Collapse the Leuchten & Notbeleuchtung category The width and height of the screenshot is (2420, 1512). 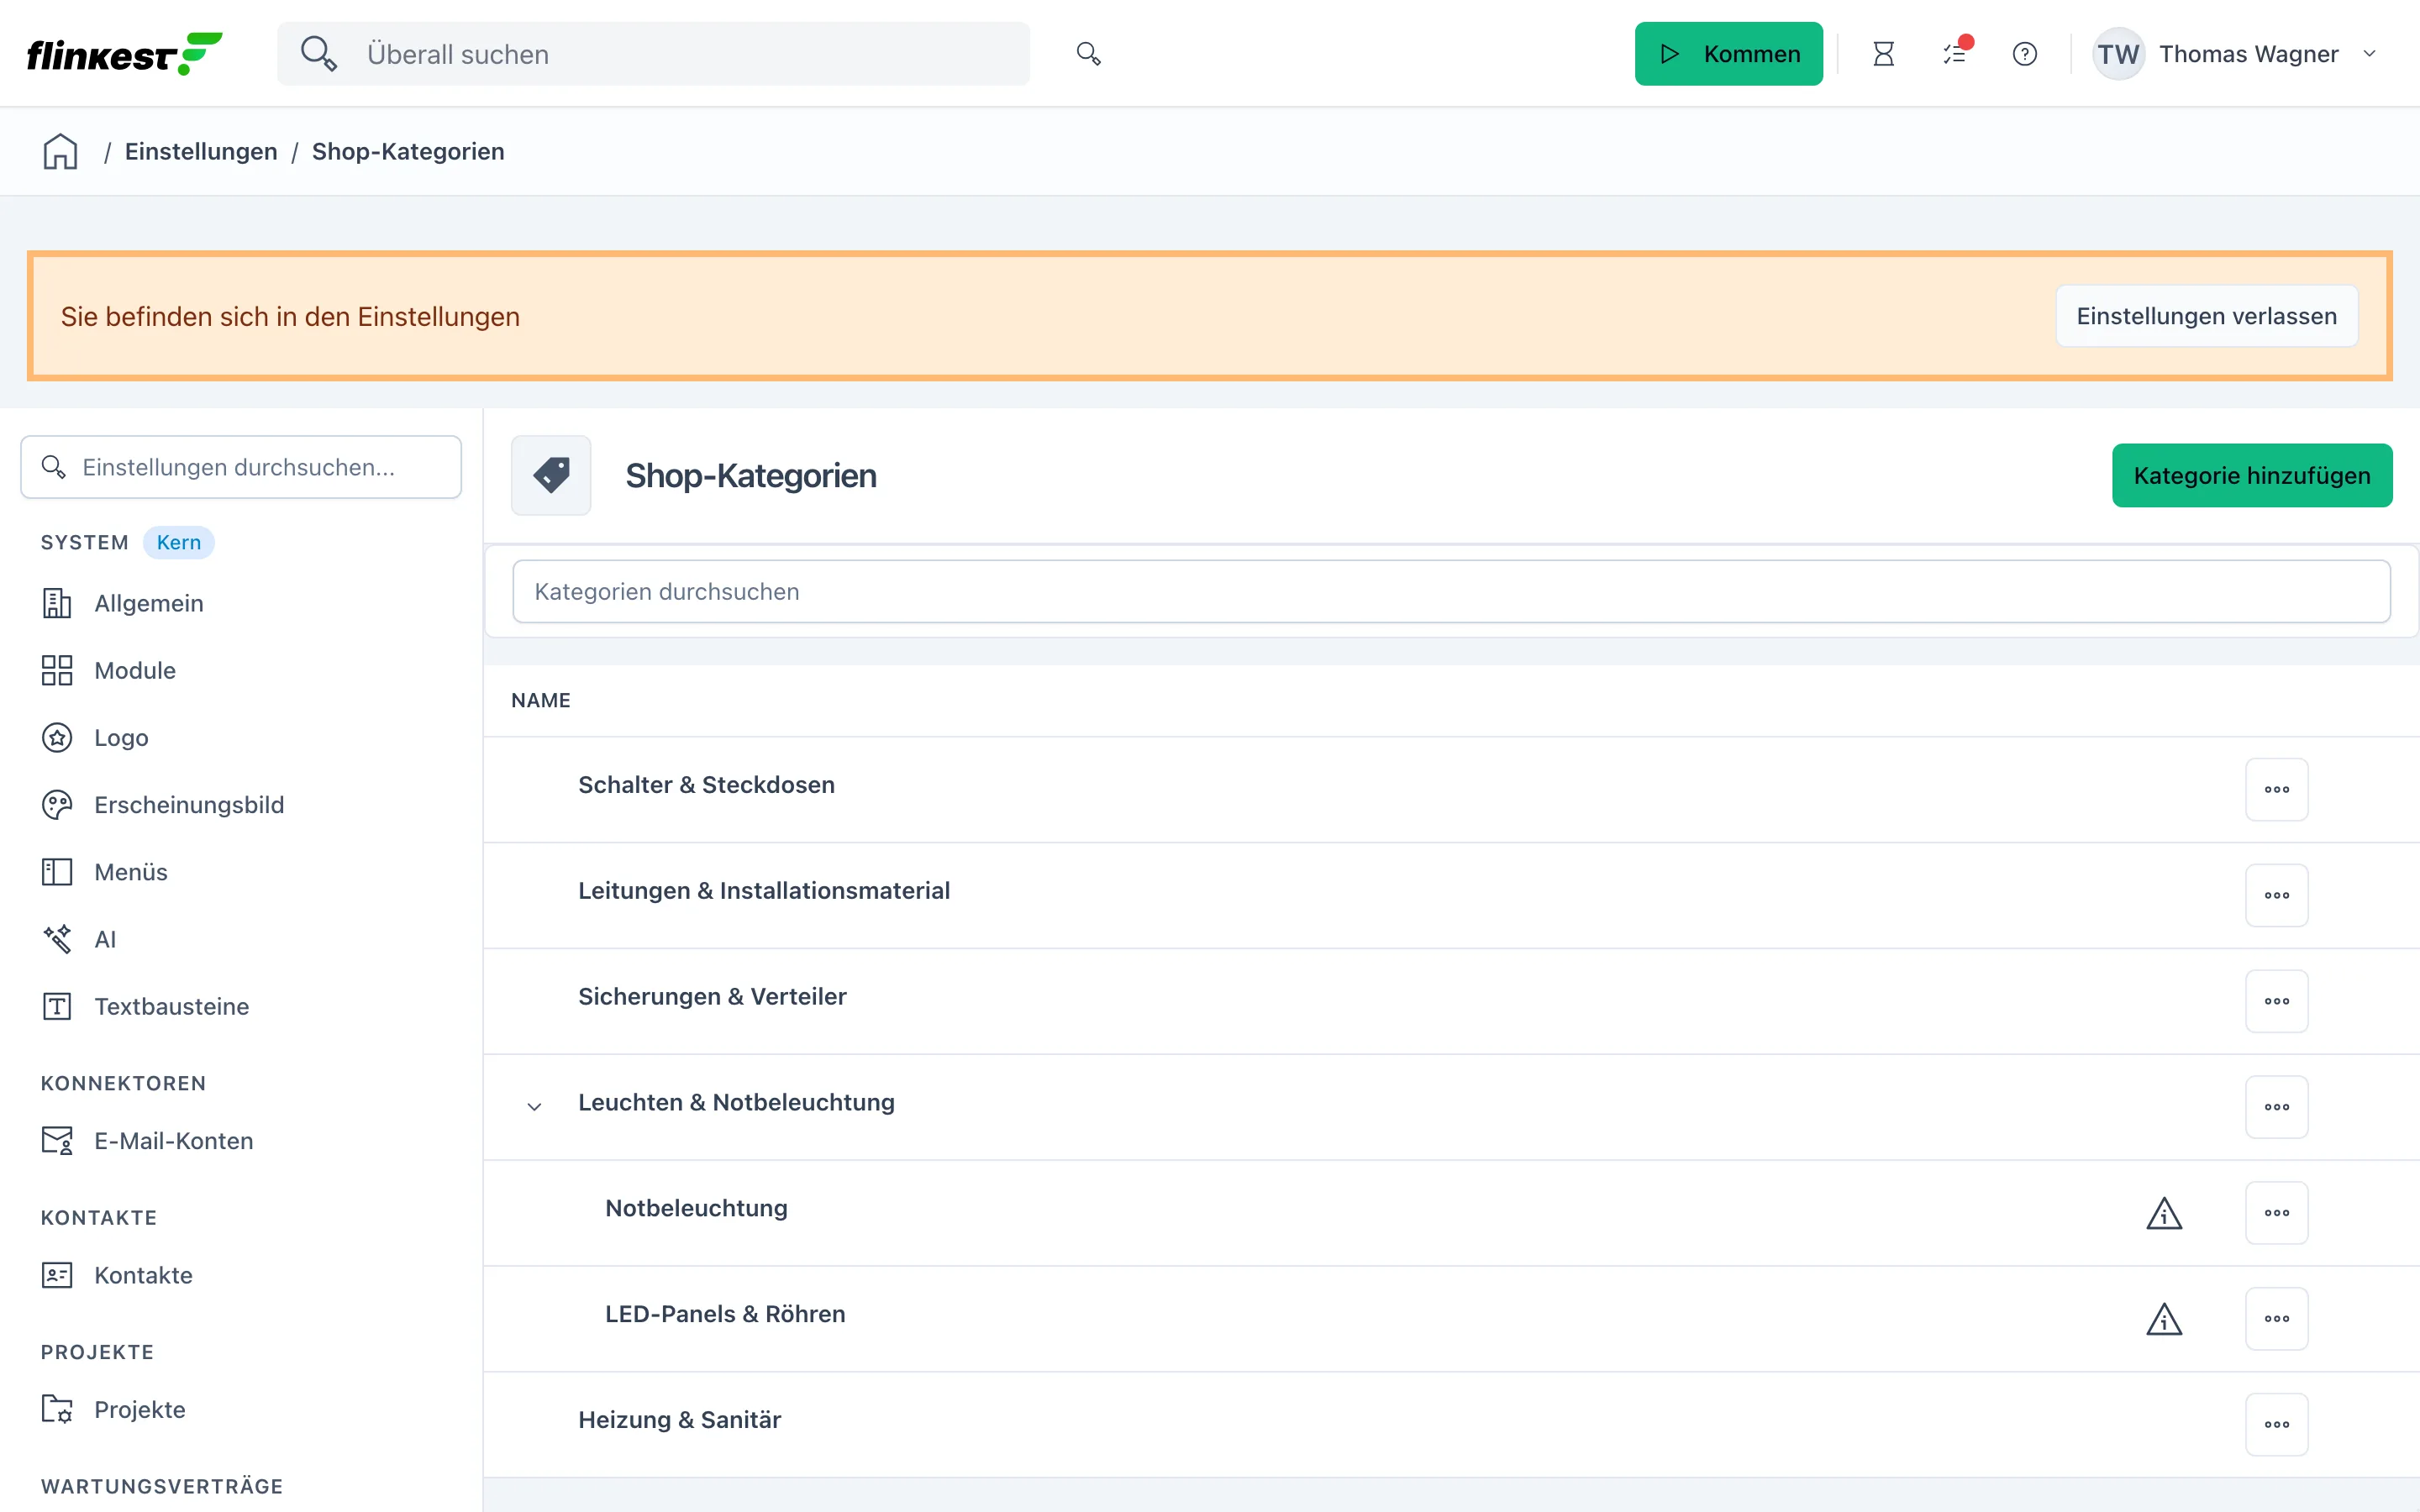click(534, 1107)
